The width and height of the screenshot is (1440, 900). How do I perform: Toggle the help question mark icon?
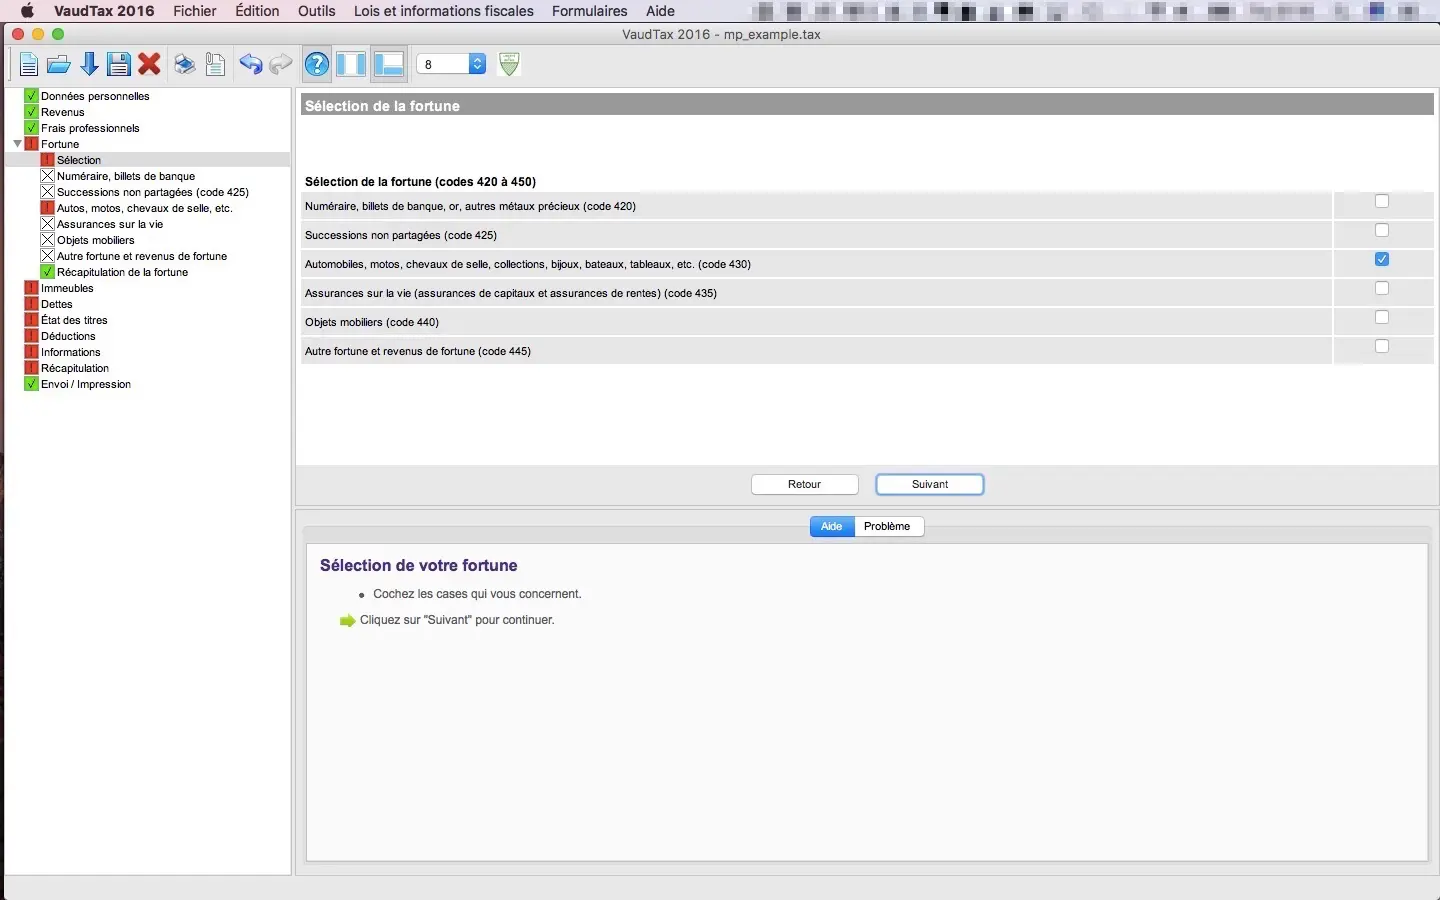317,65
